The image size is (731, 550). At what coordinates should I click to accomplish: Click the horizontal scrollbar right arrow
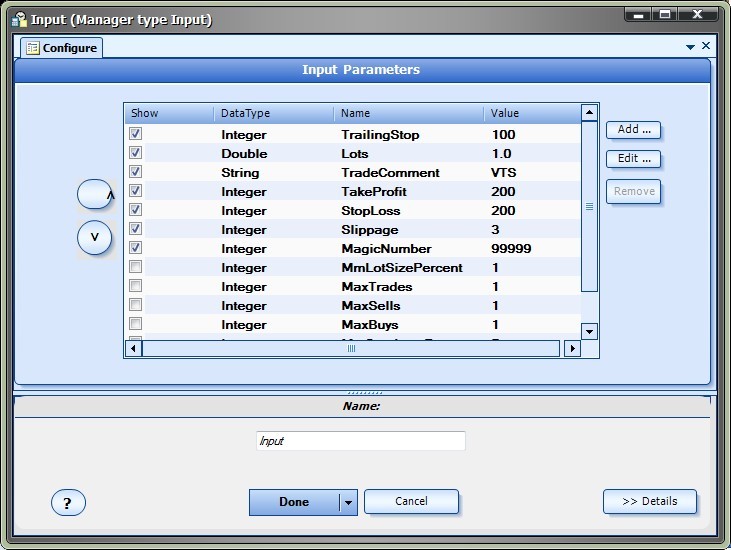[x=572, y=348]
